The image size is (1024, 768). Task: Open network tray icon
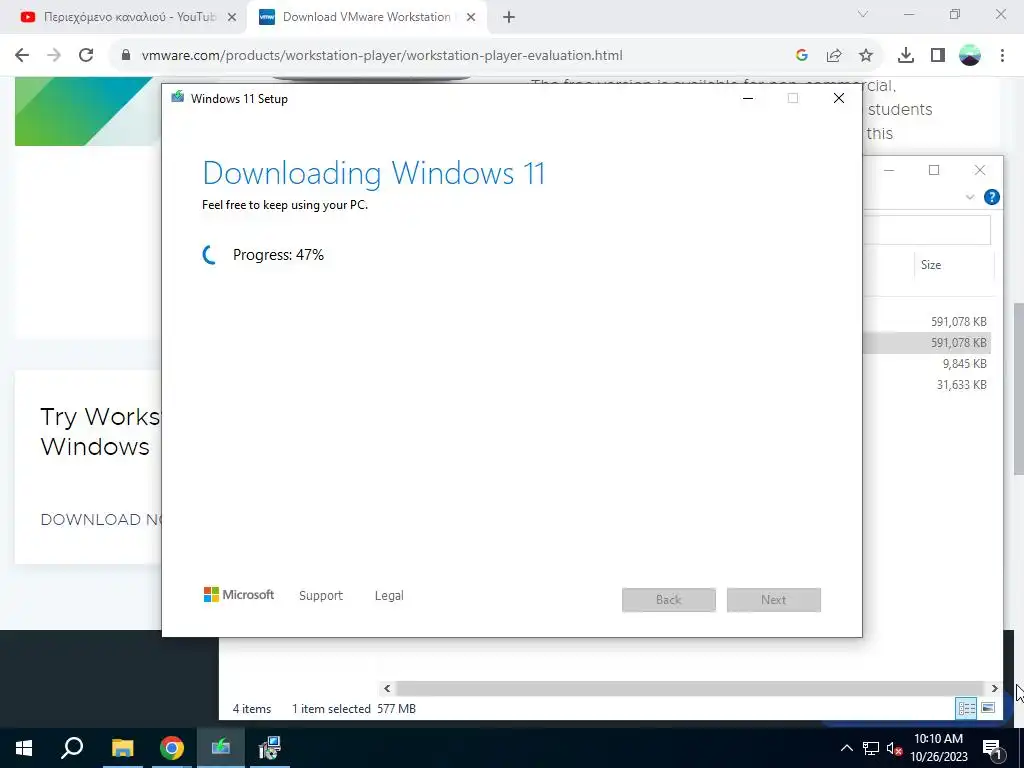click(x=871, y=748)
